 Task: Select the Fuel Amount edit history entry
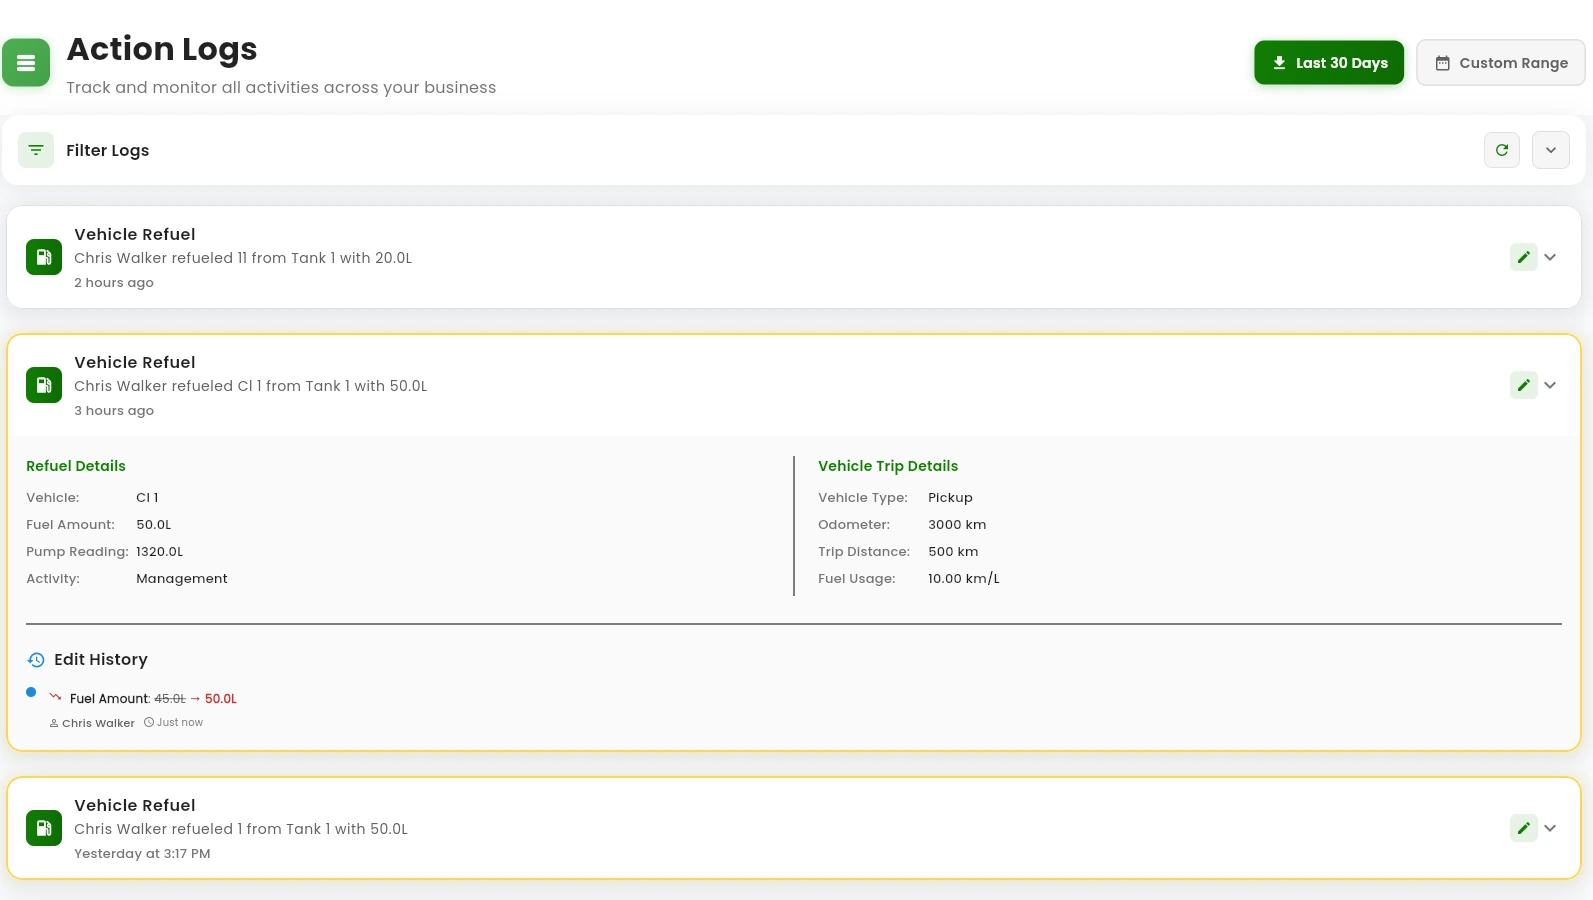tap(153, 699)
